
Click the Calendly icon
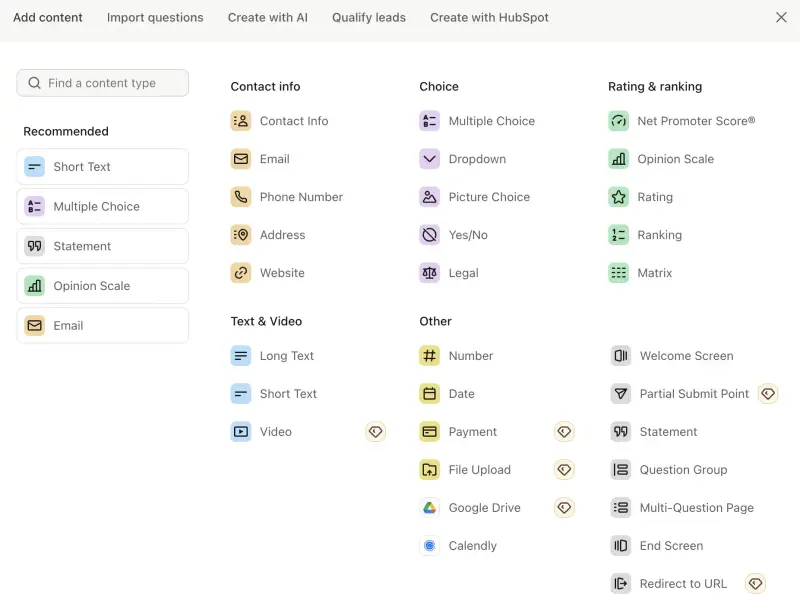430,546
